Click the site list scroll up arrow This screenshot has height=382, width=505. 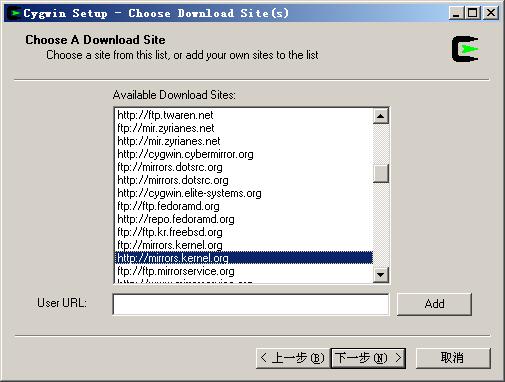point(381,116)
